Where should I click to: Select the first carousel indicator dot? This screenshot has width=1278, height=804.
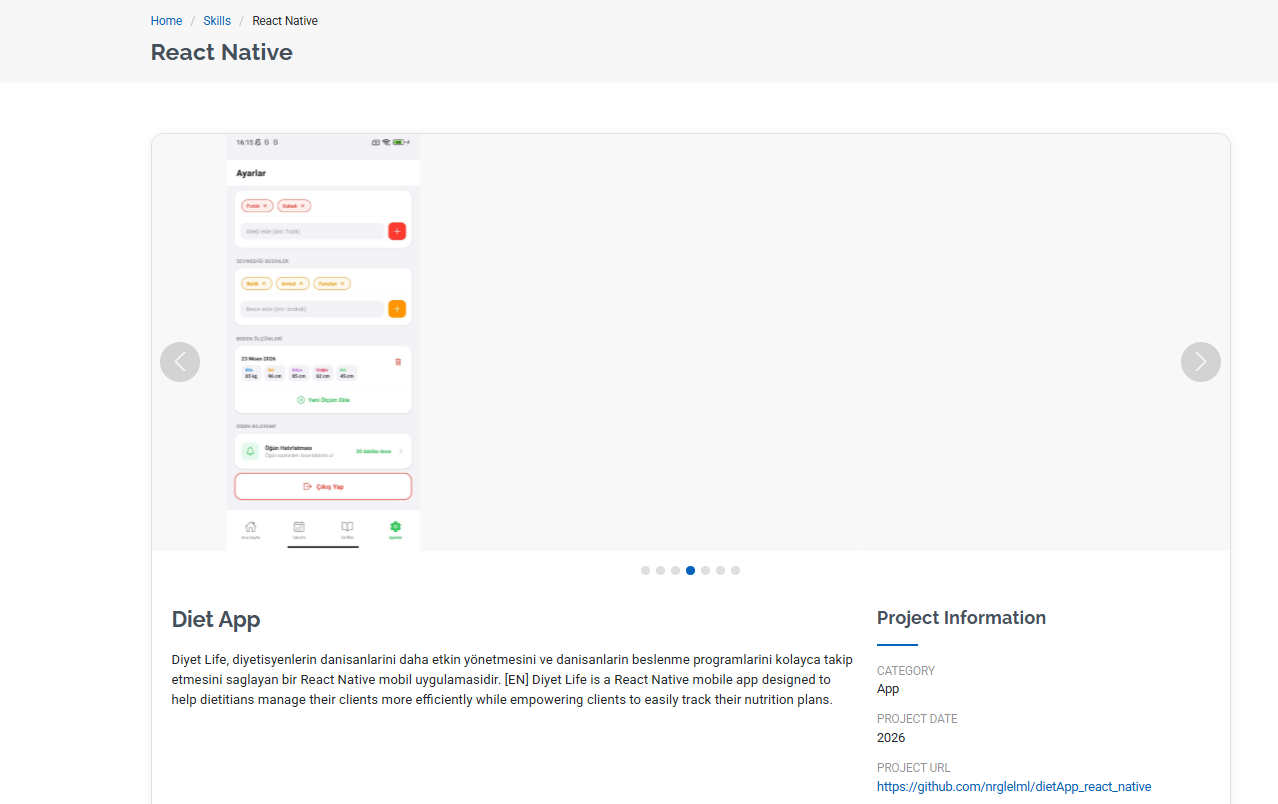coord(646,571)
